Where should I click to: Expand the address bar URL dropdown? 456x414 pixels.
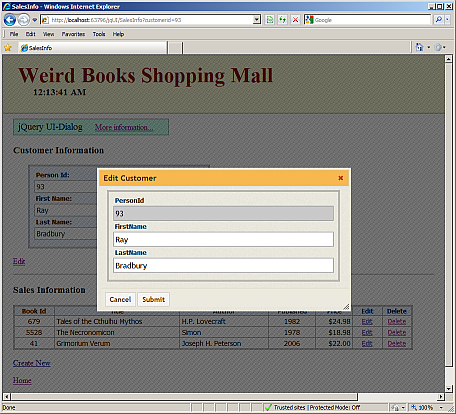pos(256,20)
